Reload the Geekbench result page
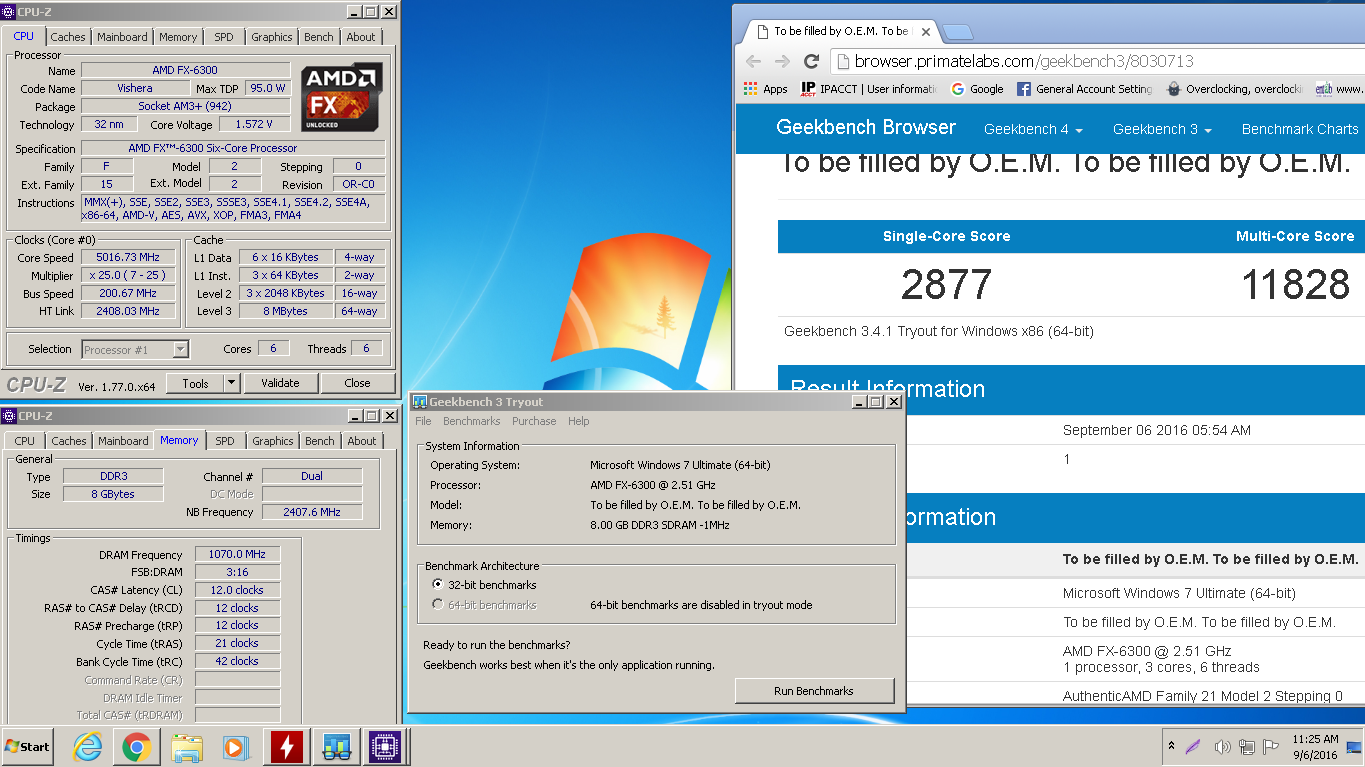 [x=812, y=61]
